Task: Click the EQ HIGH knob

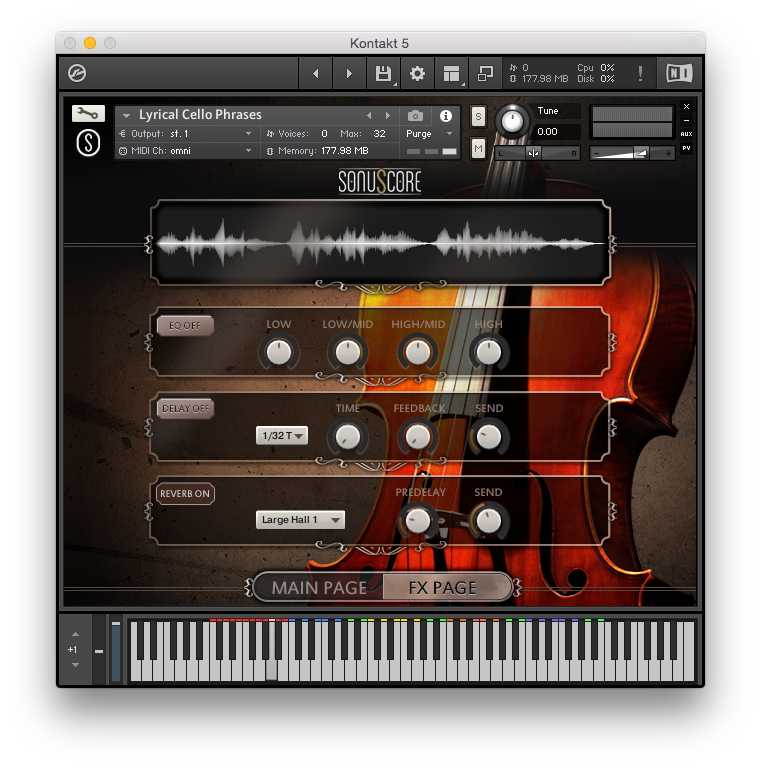Action: [x=489, y=352]
